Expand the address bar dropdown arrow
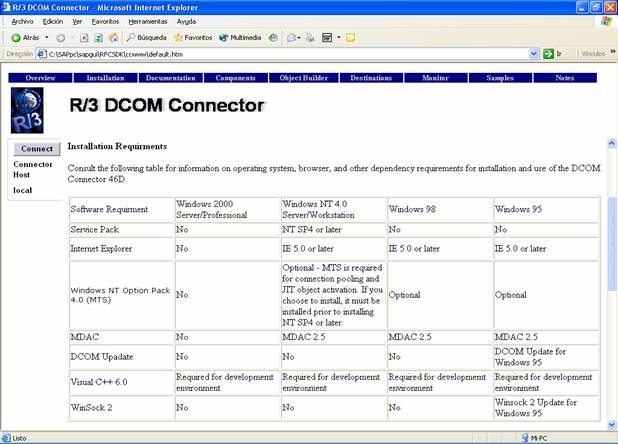Viewport: 618px width, 444px height. pyautogui.click(x=534, y=54)
